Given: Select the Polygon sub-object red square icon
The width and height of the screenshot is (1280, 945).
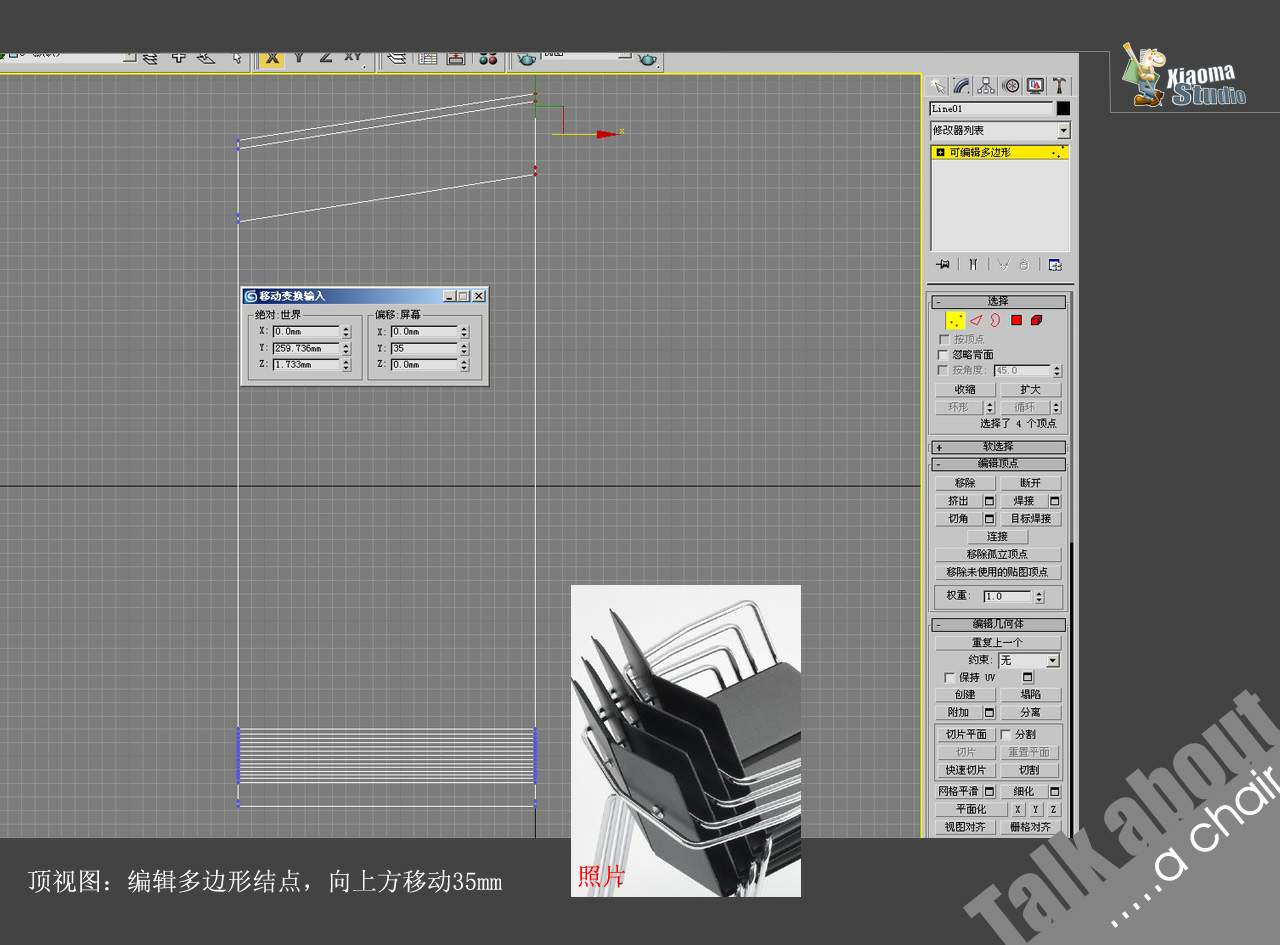Looking at the screenshot, I should click(1016, 321).
